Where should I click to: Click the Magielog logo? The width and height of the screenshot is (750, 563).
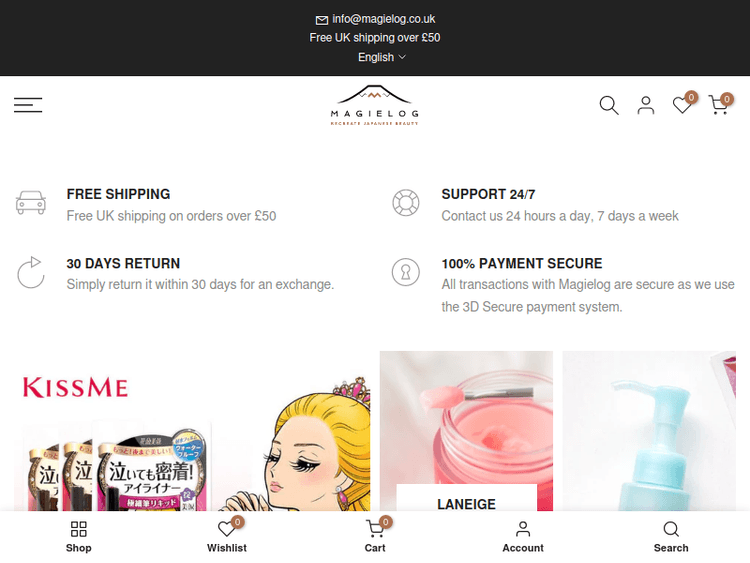click(375, 105)
